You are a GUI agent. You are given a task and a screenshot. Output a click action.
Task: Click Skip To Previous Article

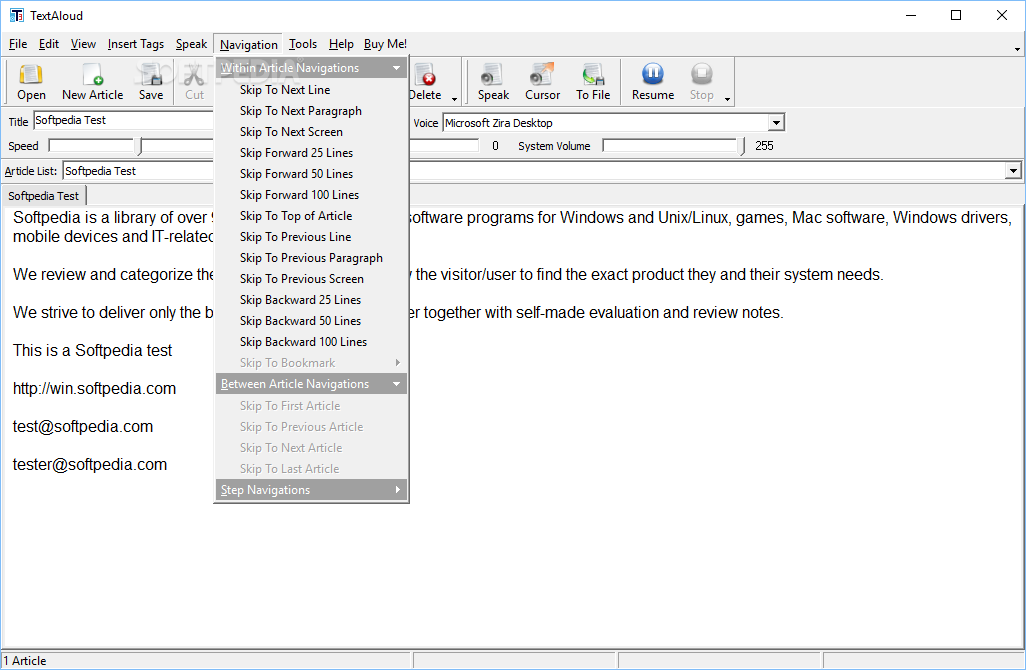click(311, 427)
